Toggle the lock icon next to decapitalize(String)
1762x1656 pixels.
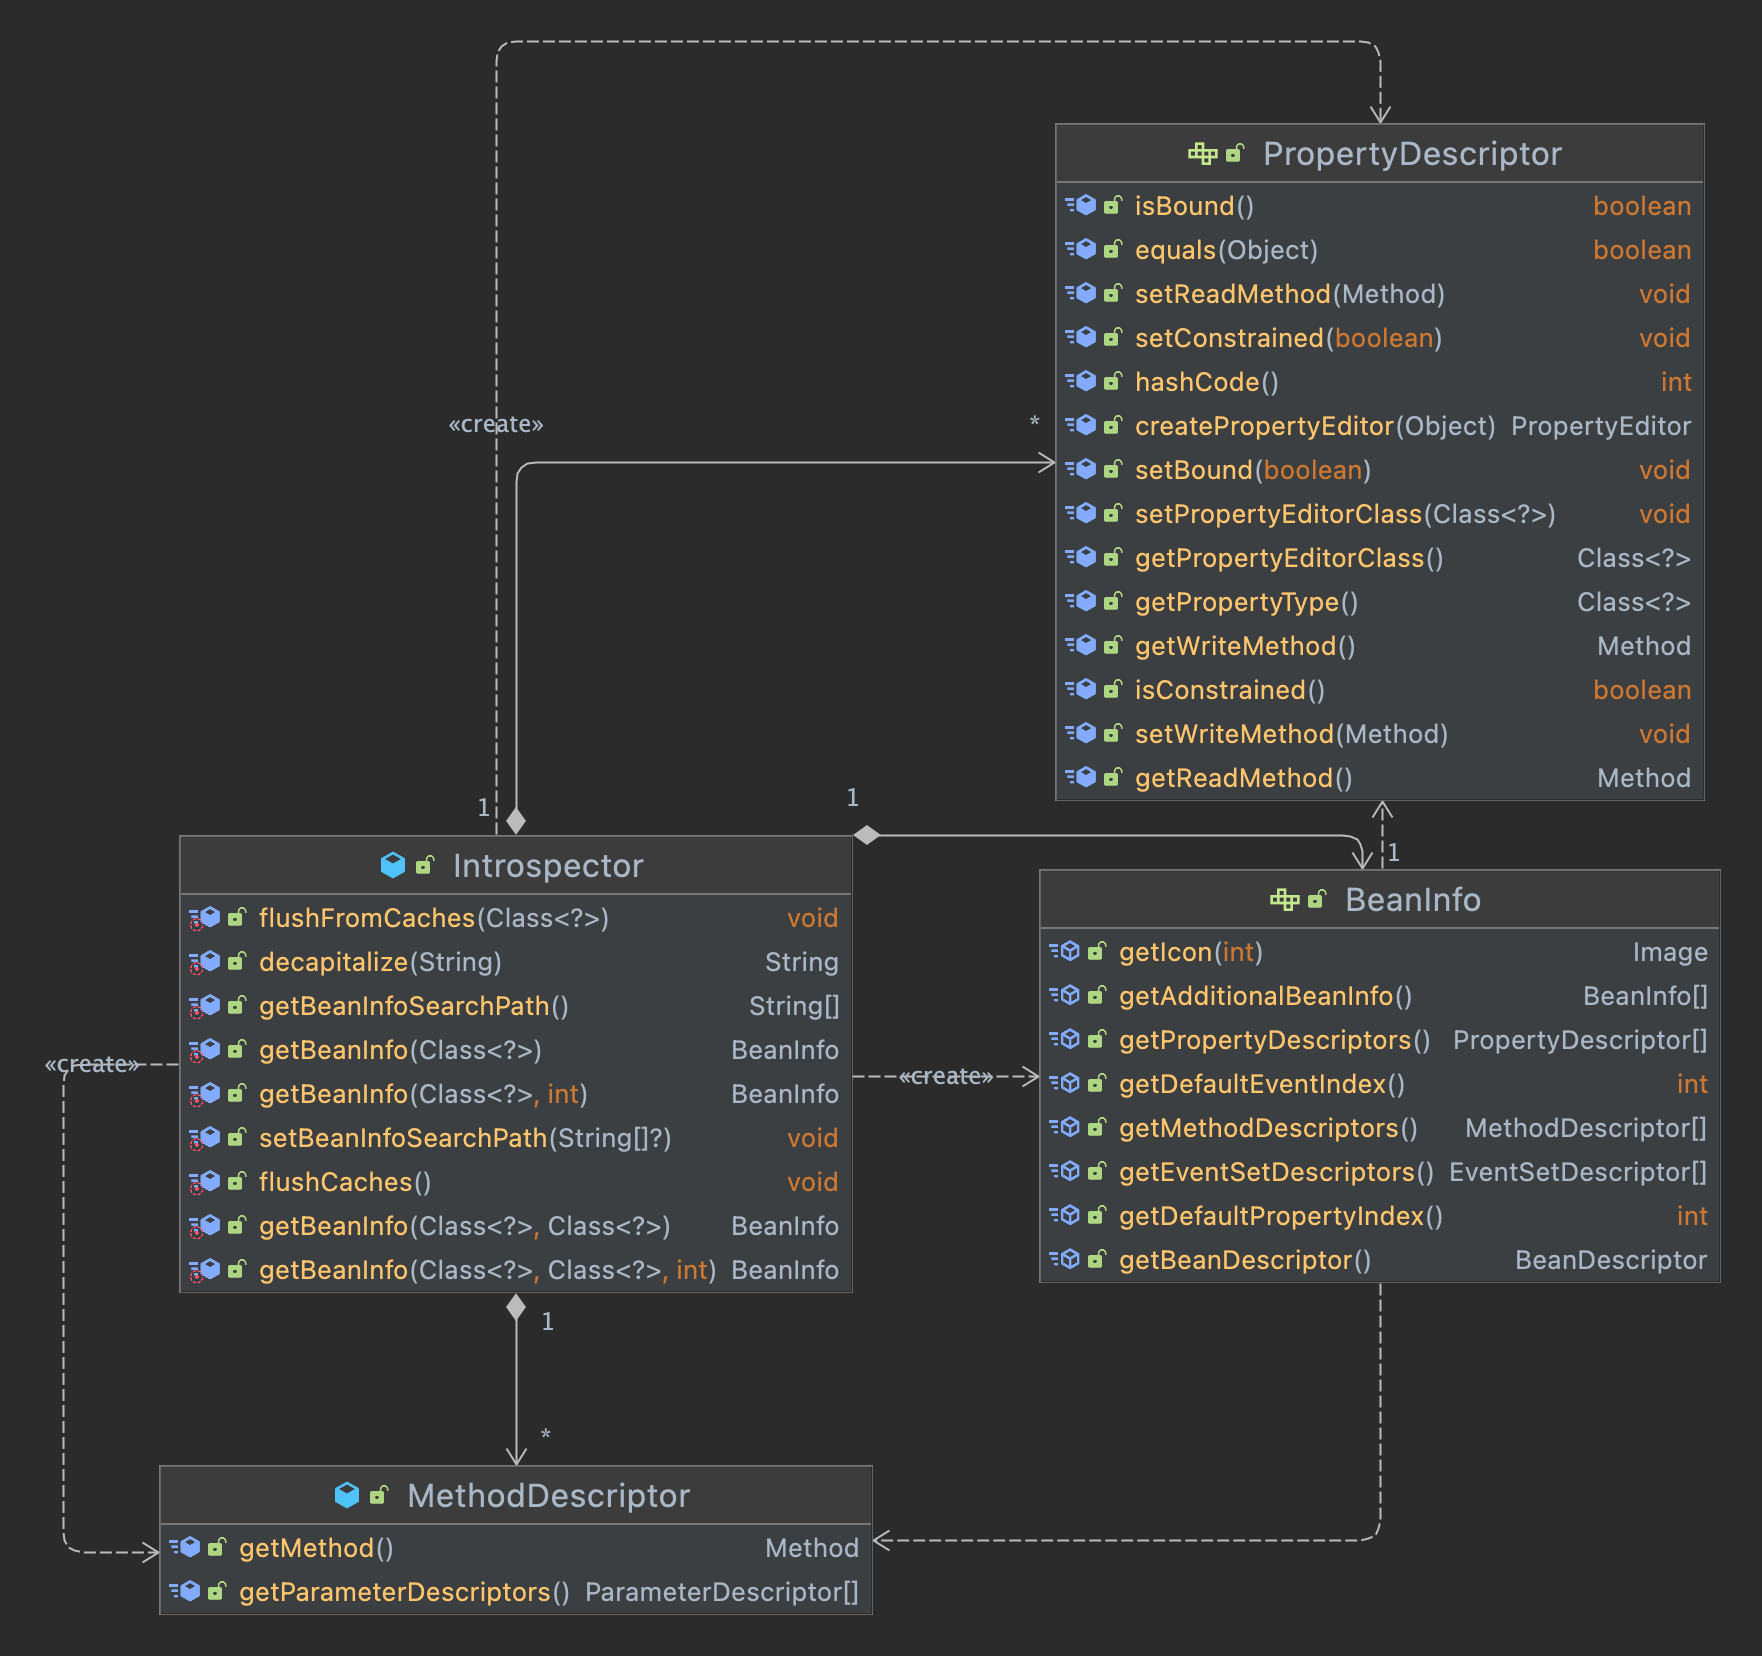click(235, 961)
